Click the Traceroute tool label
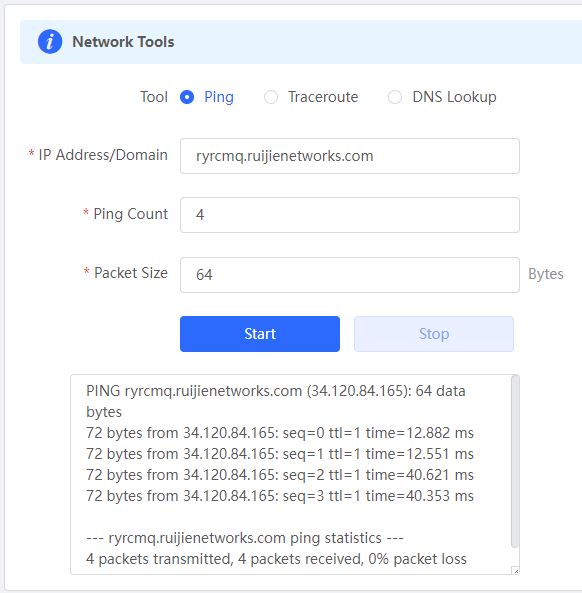 coord(323,97)
